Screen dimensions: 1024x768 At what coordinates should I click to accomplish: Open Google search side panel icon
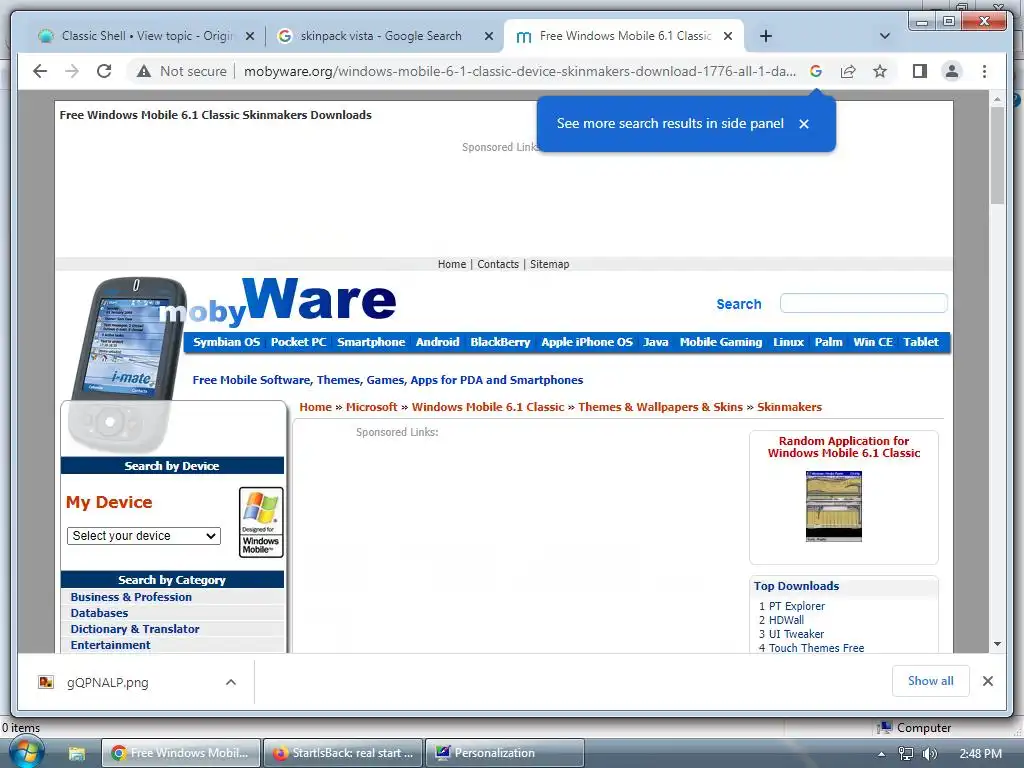click(816, 71)
